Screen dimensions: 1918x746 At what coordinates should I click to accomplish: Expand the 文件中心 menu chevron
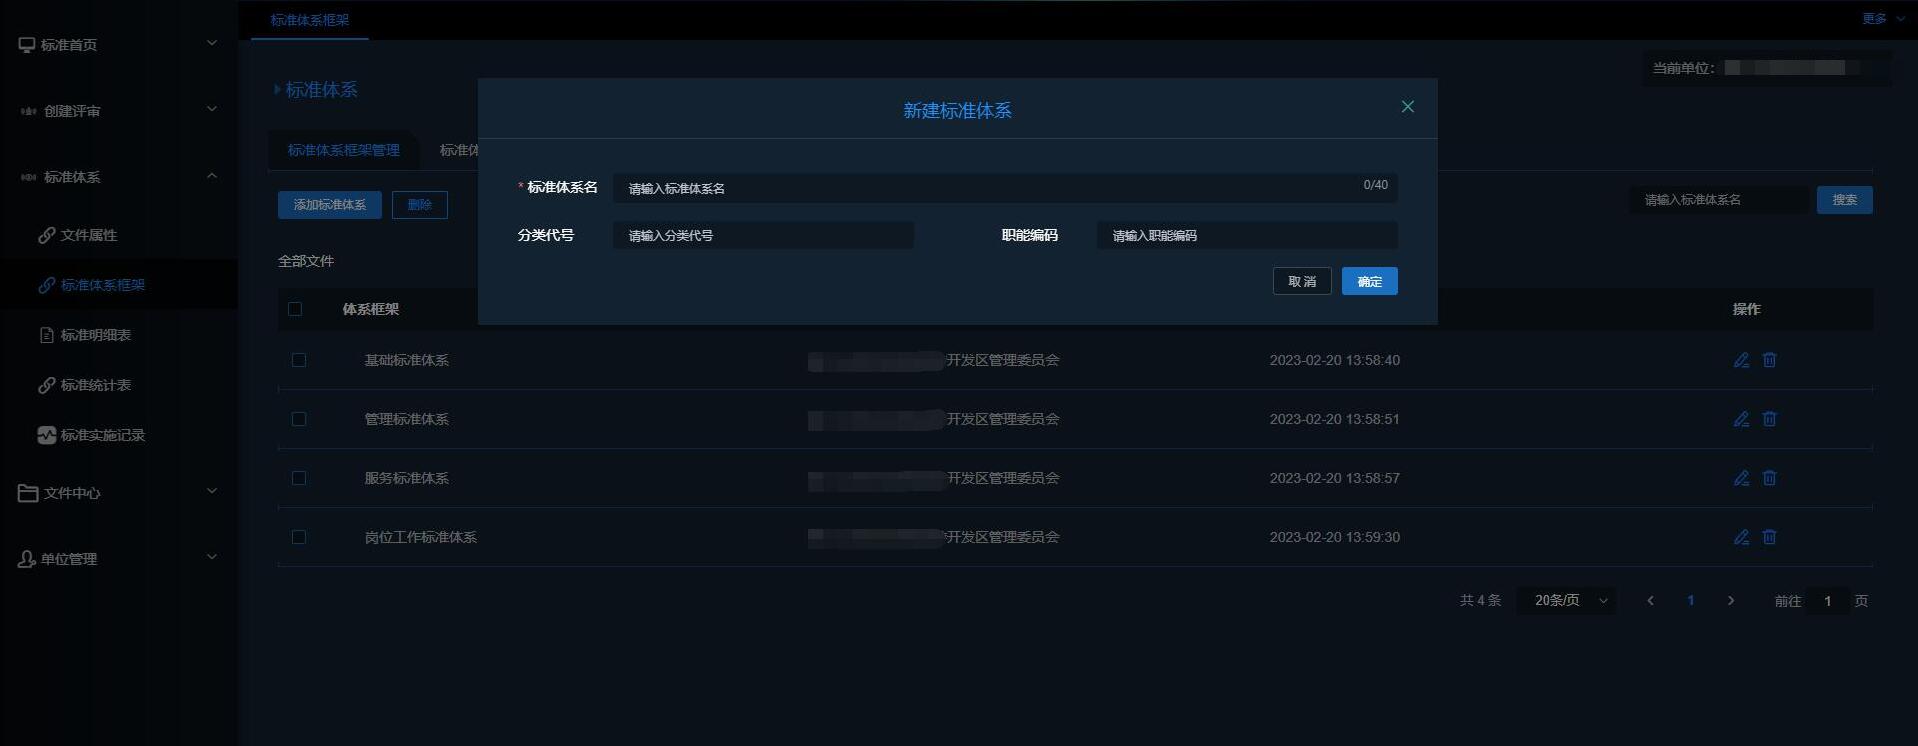point(211,491)
